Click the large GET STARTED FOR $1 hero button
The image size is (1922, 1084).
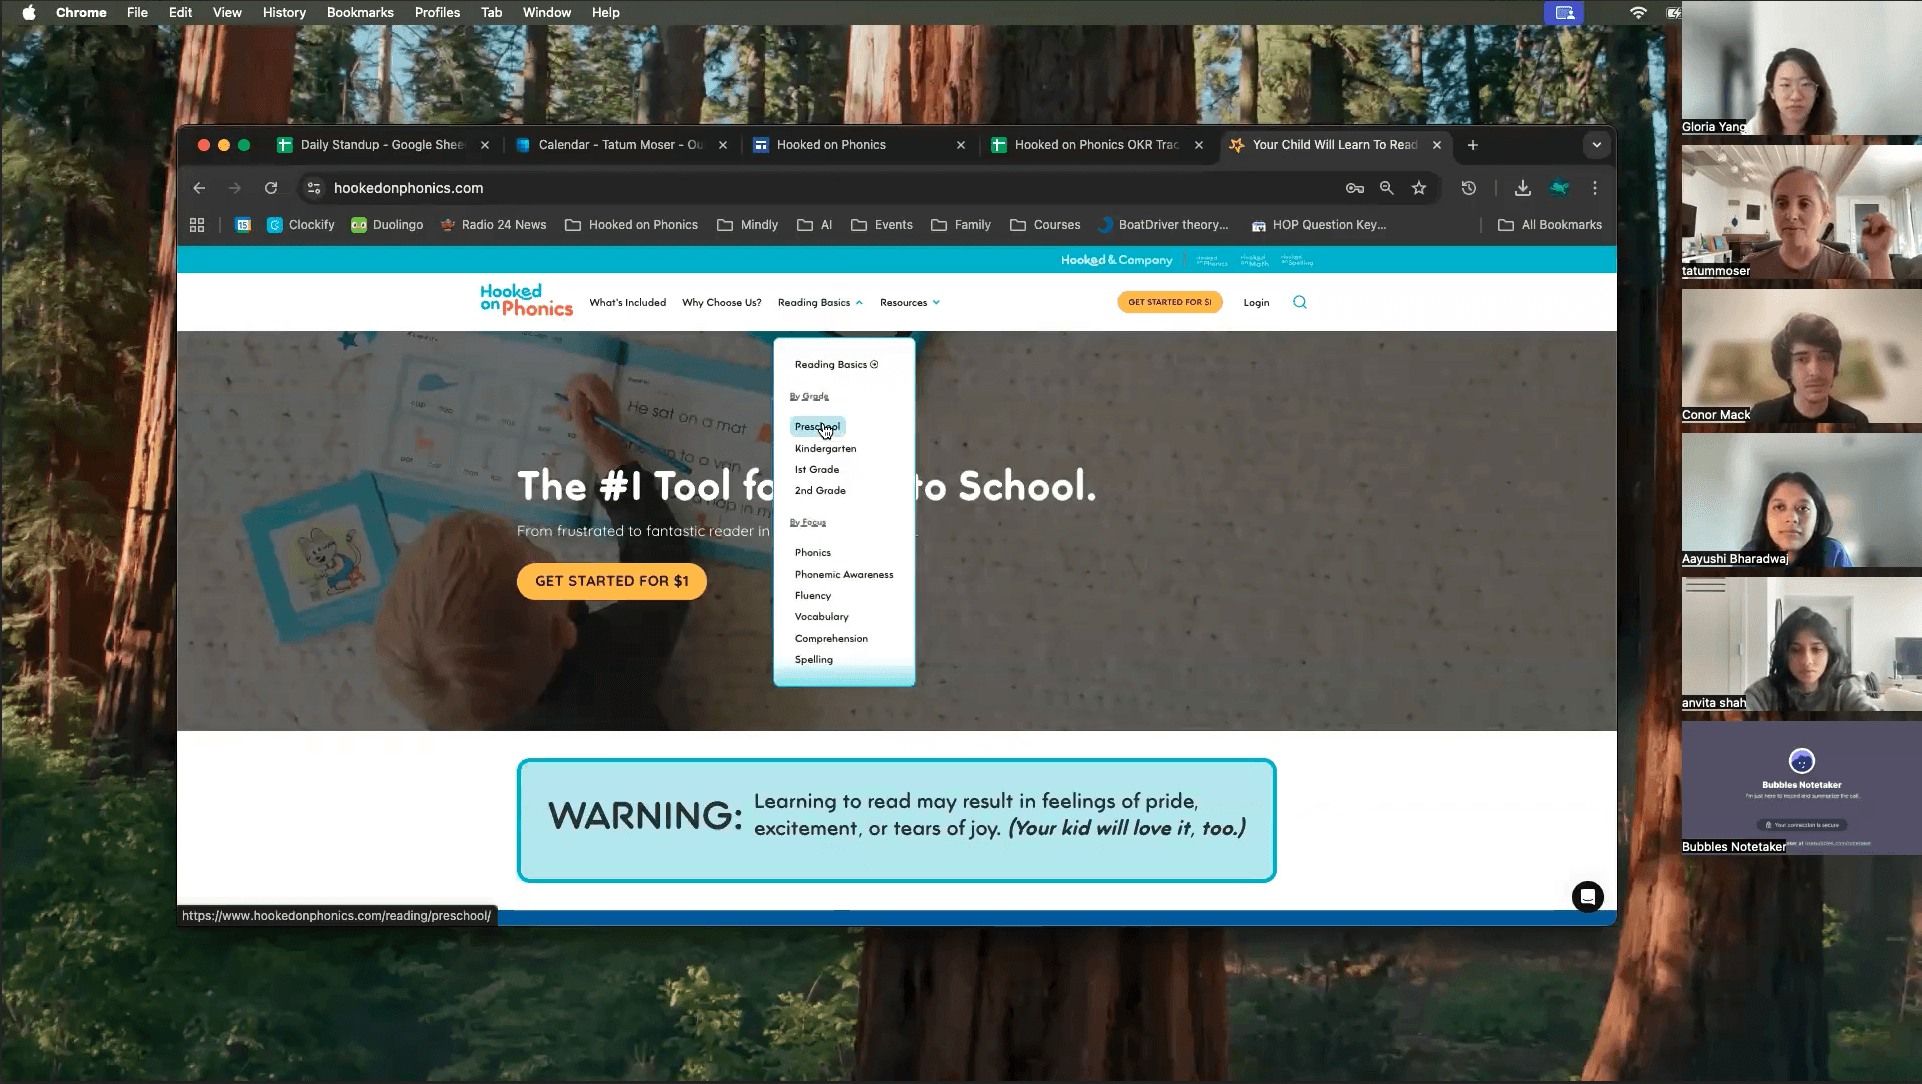[611, 581]
